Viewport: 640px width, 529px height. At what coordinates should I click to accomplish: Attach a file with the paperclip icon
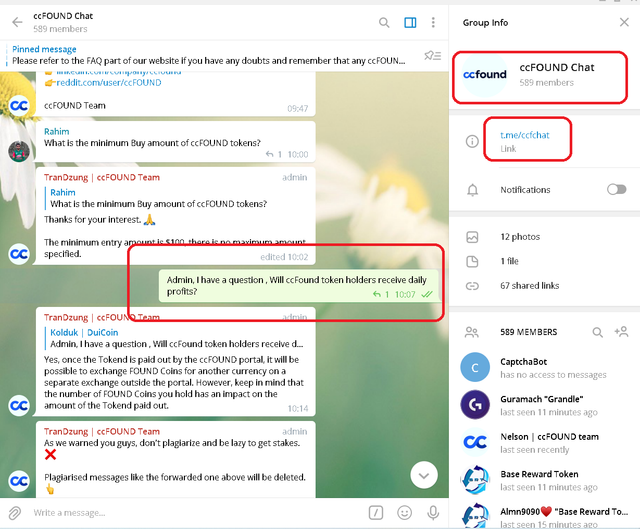pos(15,513)
